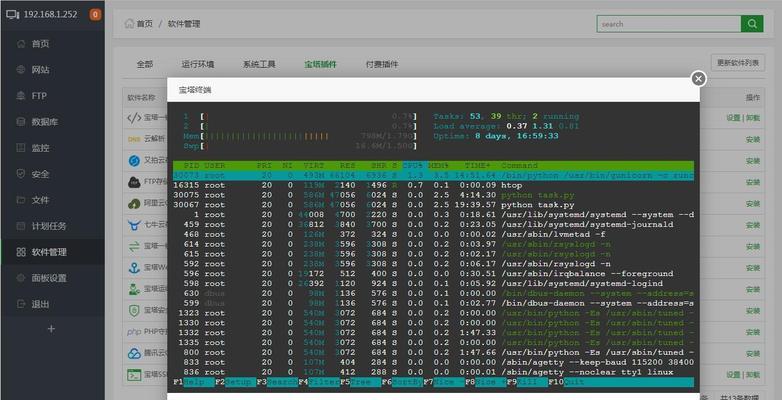782x400 pixels.
Task: Click the 更新软件列表 button
Action: point(738,63)
